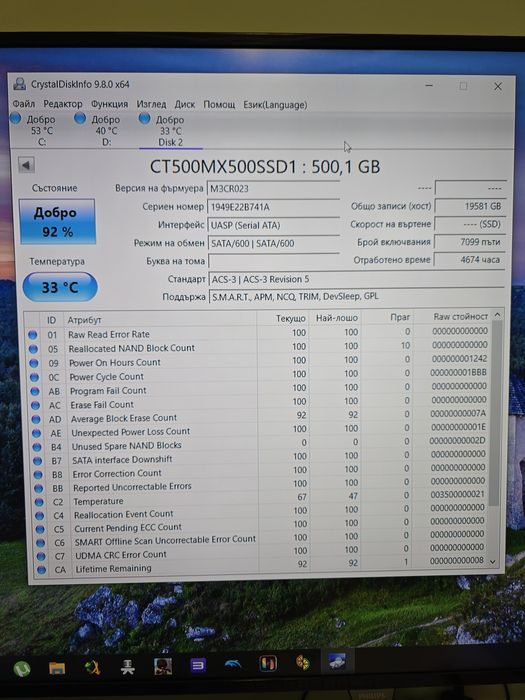Click power on count value 7099 пъти

(x=470, y=242)
